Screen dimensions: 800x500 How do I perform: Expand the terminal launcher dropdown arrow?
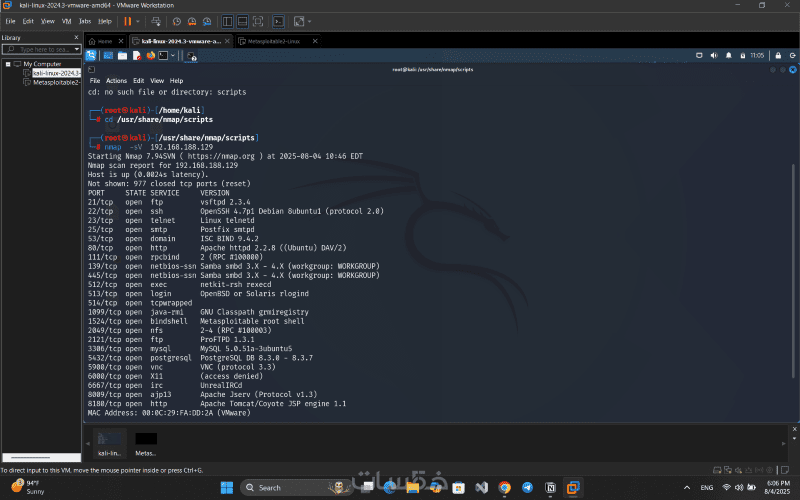173,56
